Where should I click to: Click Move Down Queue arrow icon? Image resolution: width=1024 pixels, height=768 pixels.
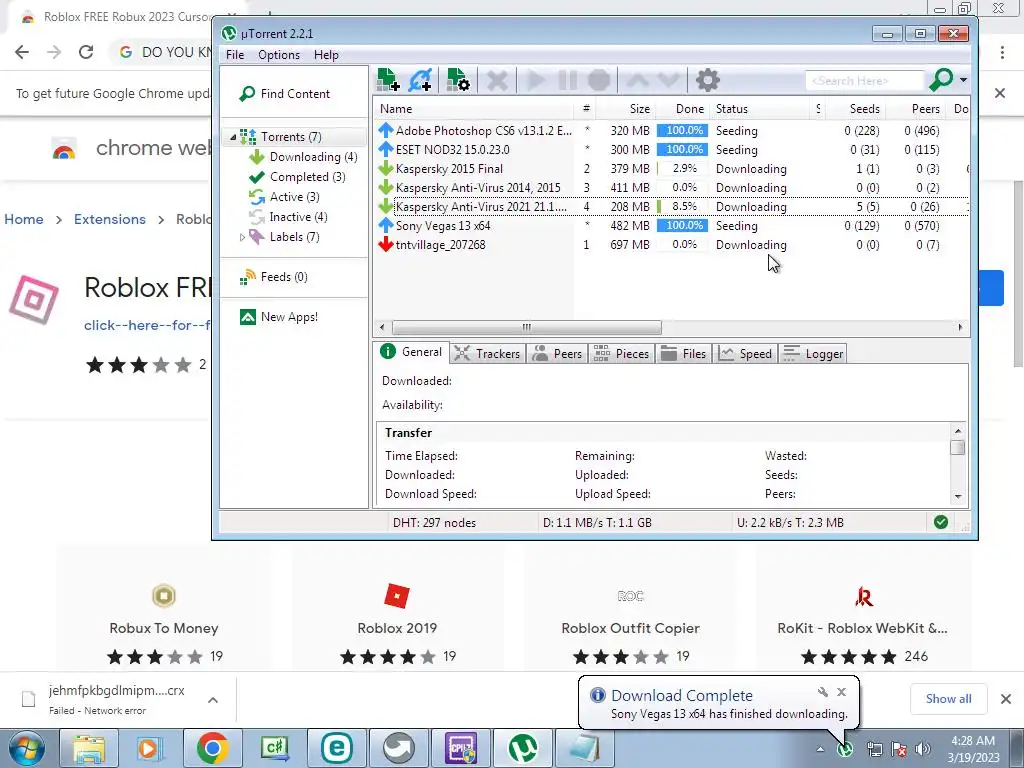[x=669, y=80]
